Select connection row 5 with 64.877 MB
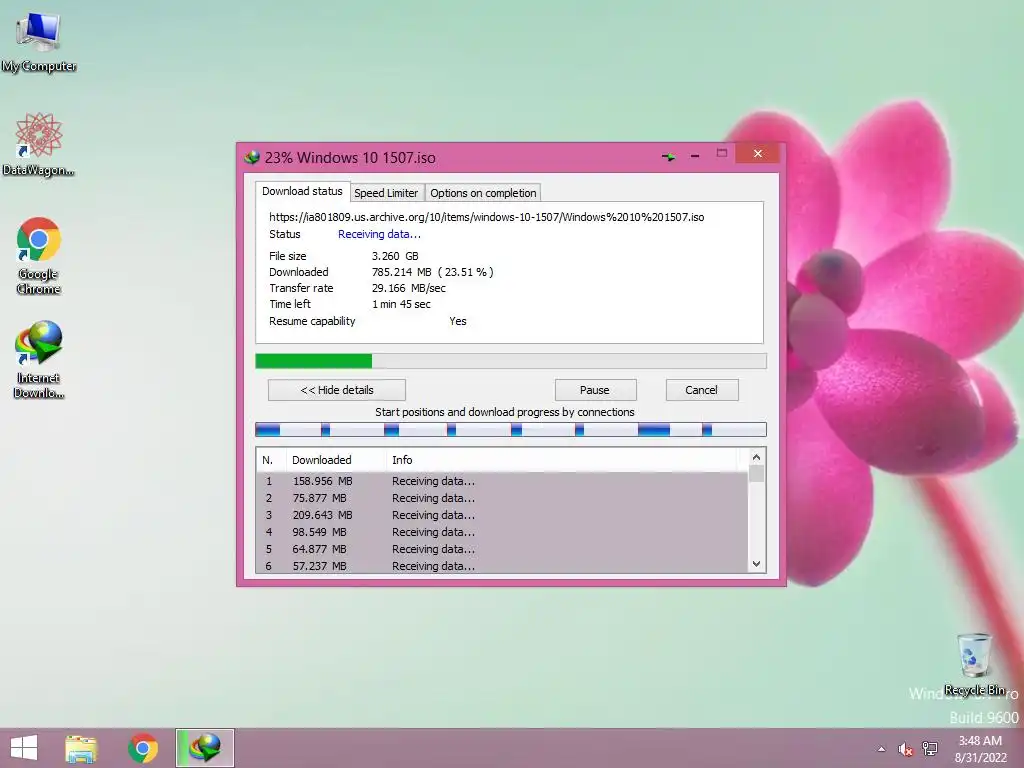Screen dimensions: 1024x768 click(502, 549)
